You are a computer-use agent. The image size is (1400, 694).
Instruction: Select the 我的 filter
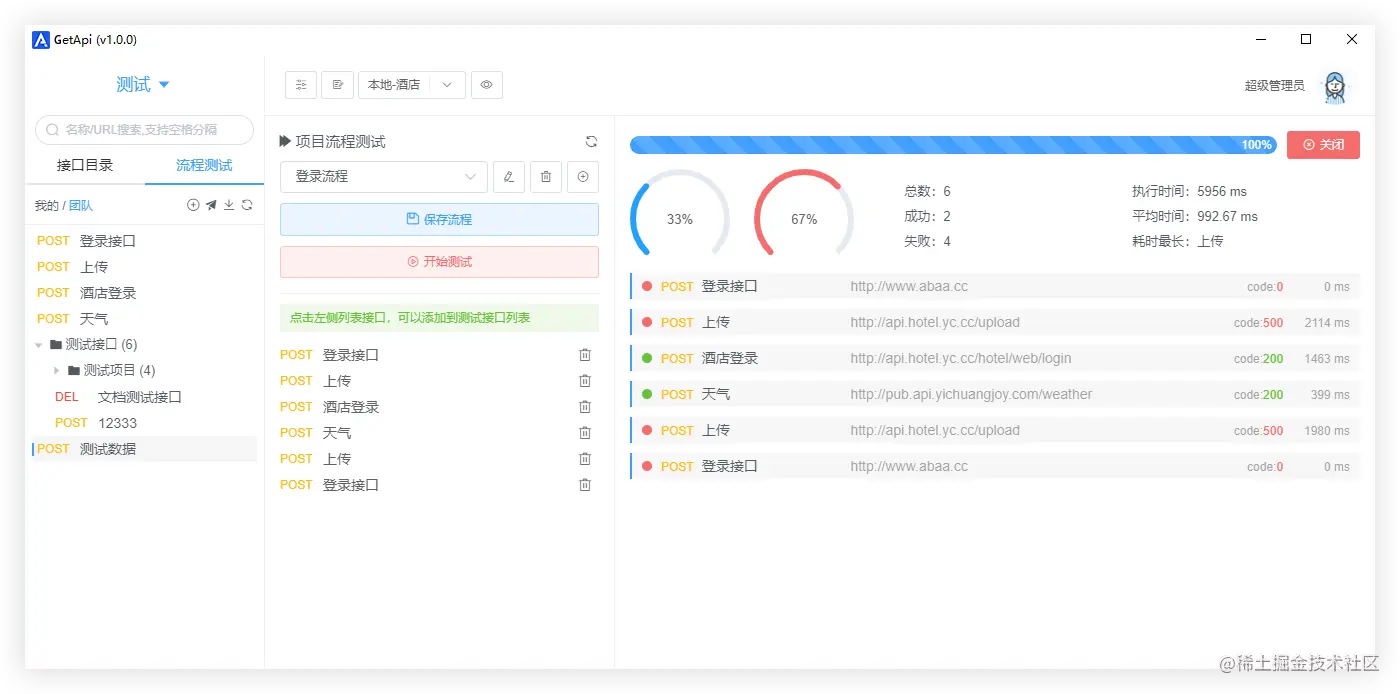tap(46, 205)
